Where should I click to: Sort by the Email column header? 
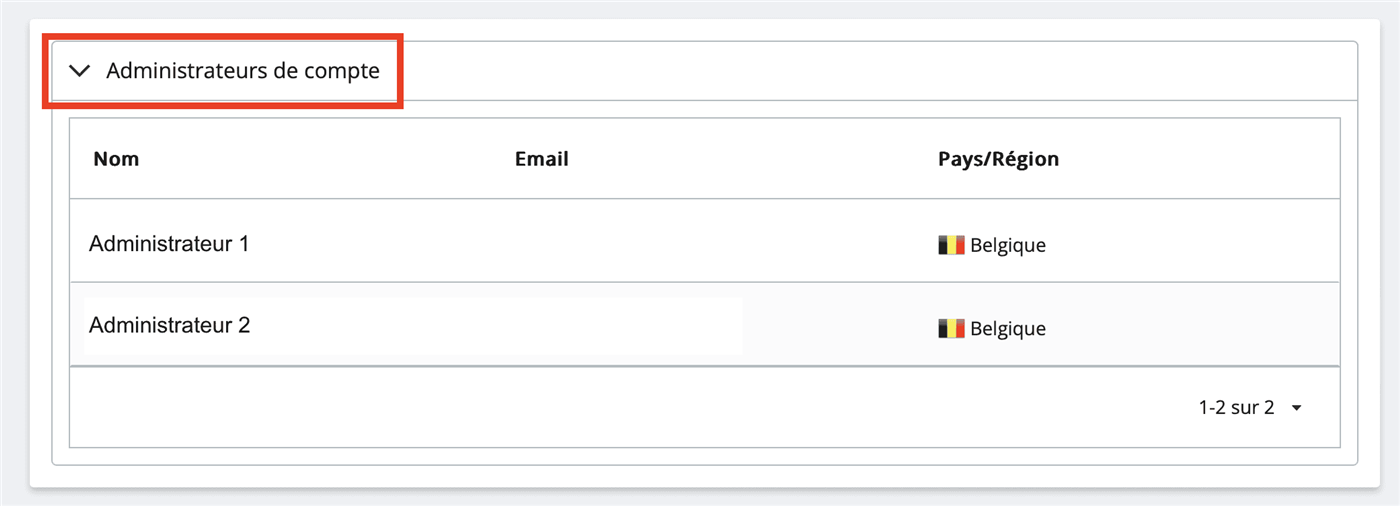coord(541,159)
